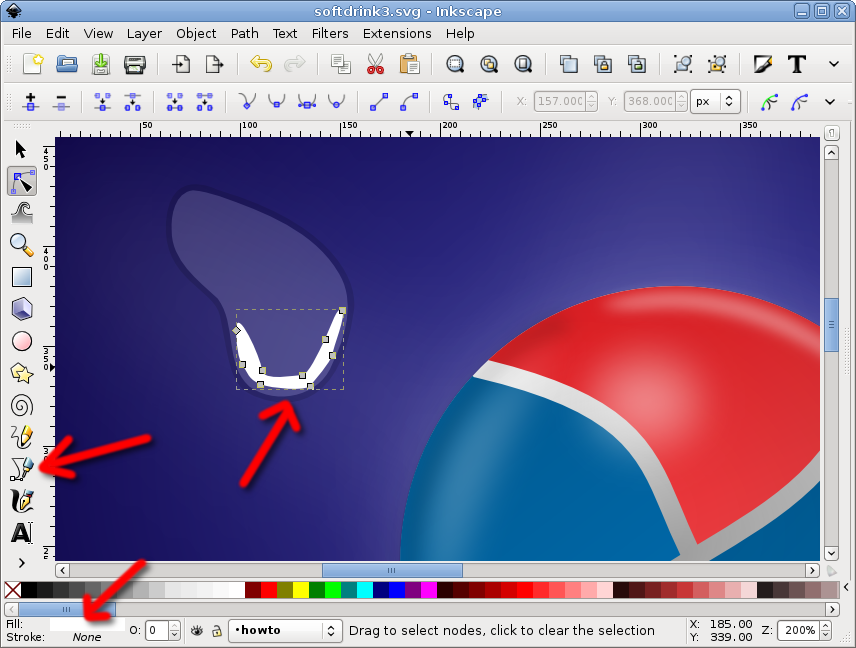Select the Pencil freehand tool
This screenshot has height=648, width=856.
tap(22, 437)
